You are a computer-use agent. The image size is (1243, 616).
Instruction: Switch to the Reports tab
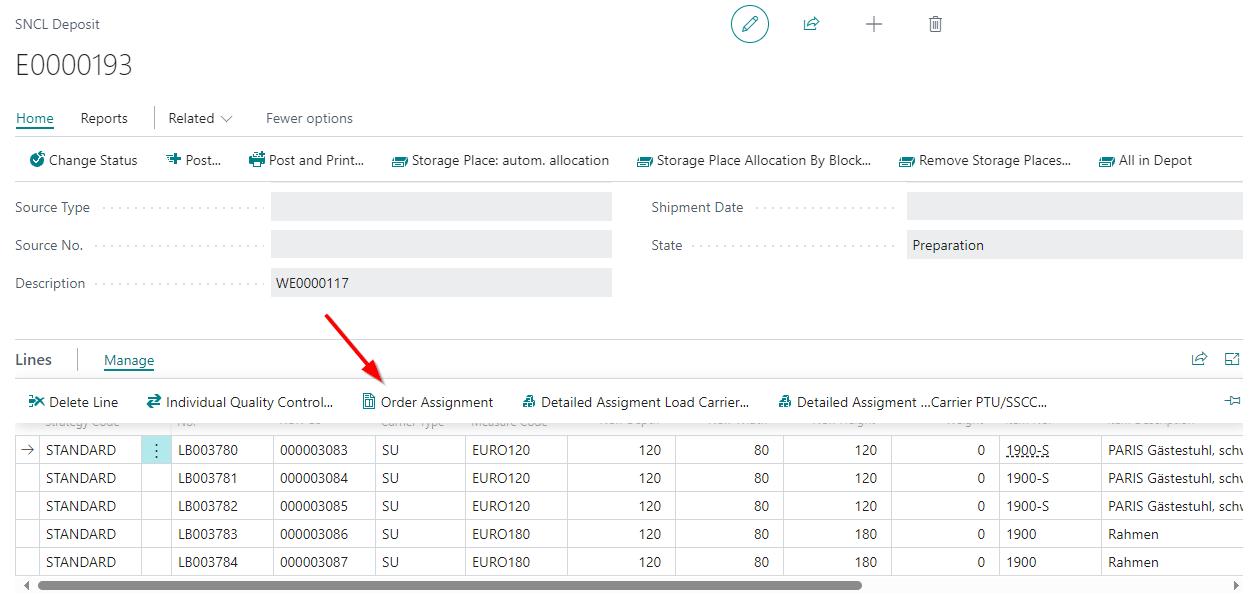tap(104, 118)
